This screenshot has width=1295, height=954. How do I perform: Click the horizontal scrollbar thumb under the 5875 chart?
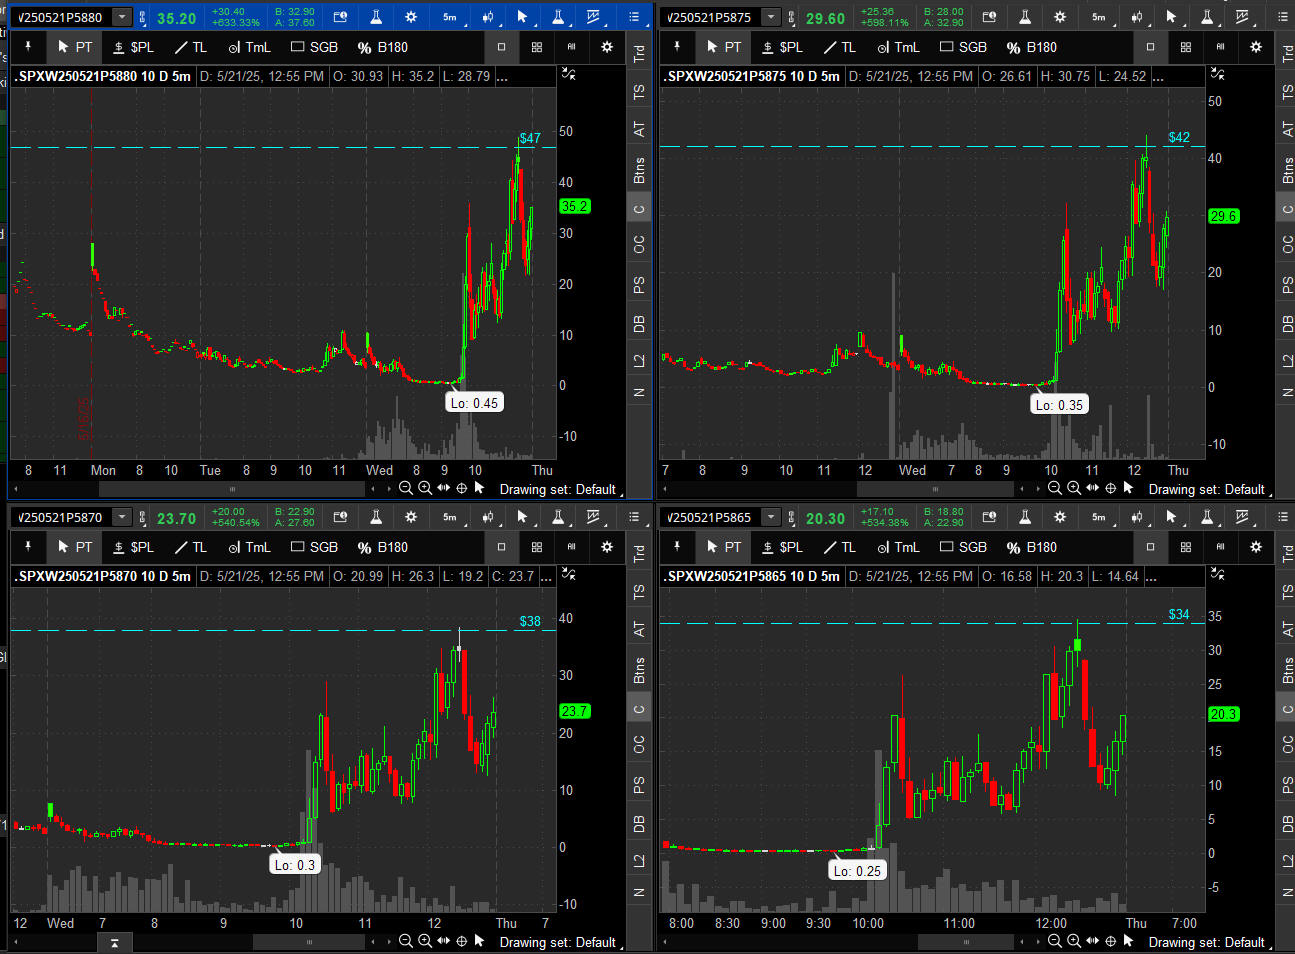[x=935, y=489]
